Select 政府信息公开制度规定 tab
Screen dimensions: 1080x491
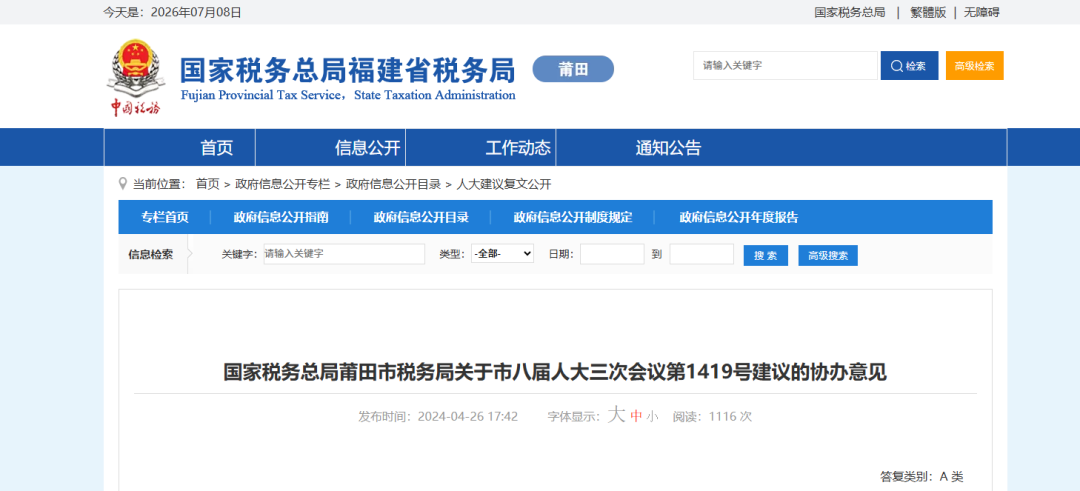coord(573,218)
